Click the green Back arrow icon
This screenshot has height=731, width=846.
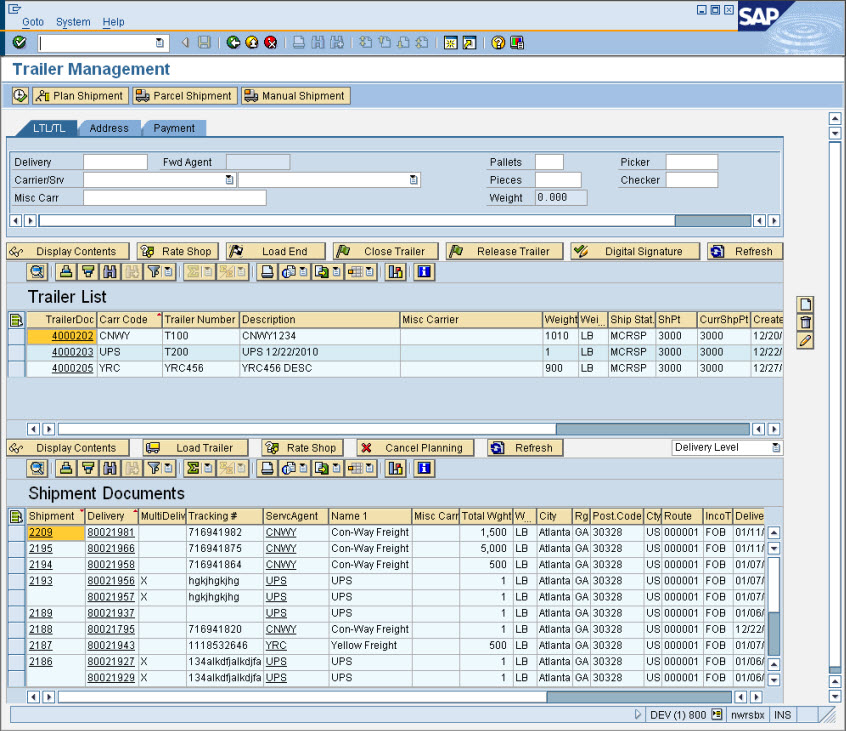point(233,43)
